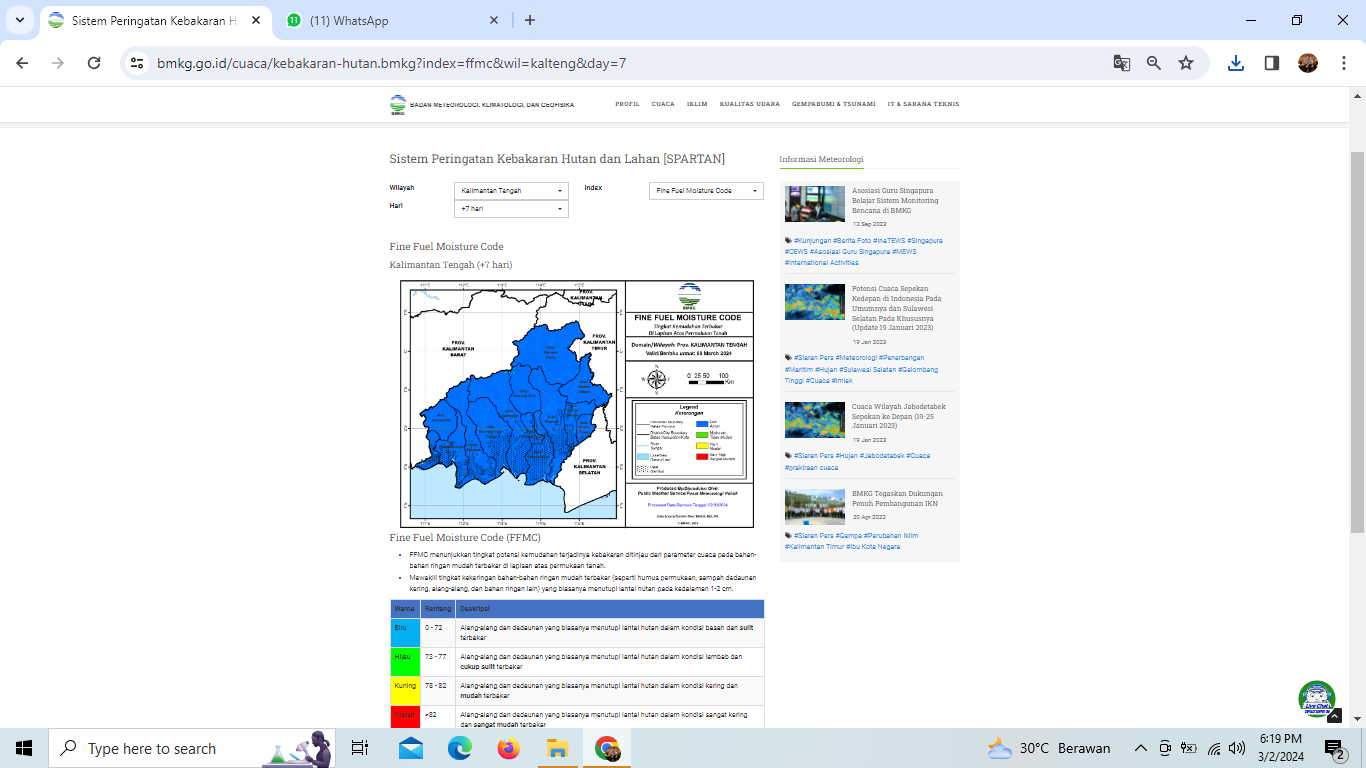Click the taskbar search box

192,748
